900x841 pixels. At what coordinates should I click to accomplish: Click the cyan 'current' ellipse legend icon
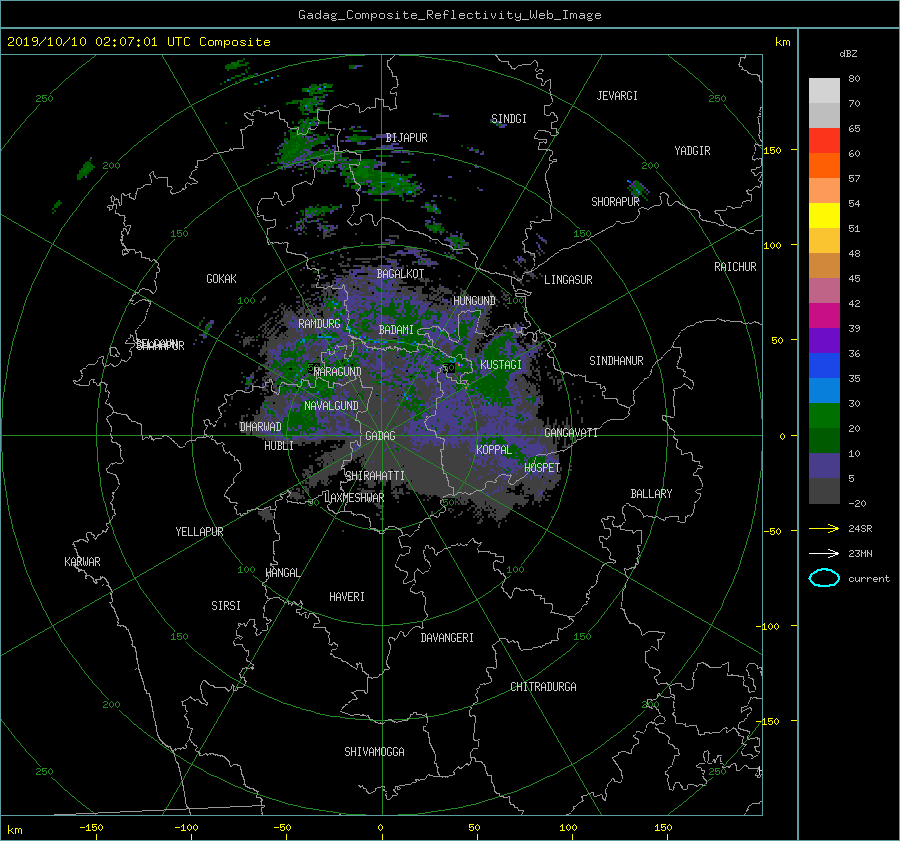point(824,578)
